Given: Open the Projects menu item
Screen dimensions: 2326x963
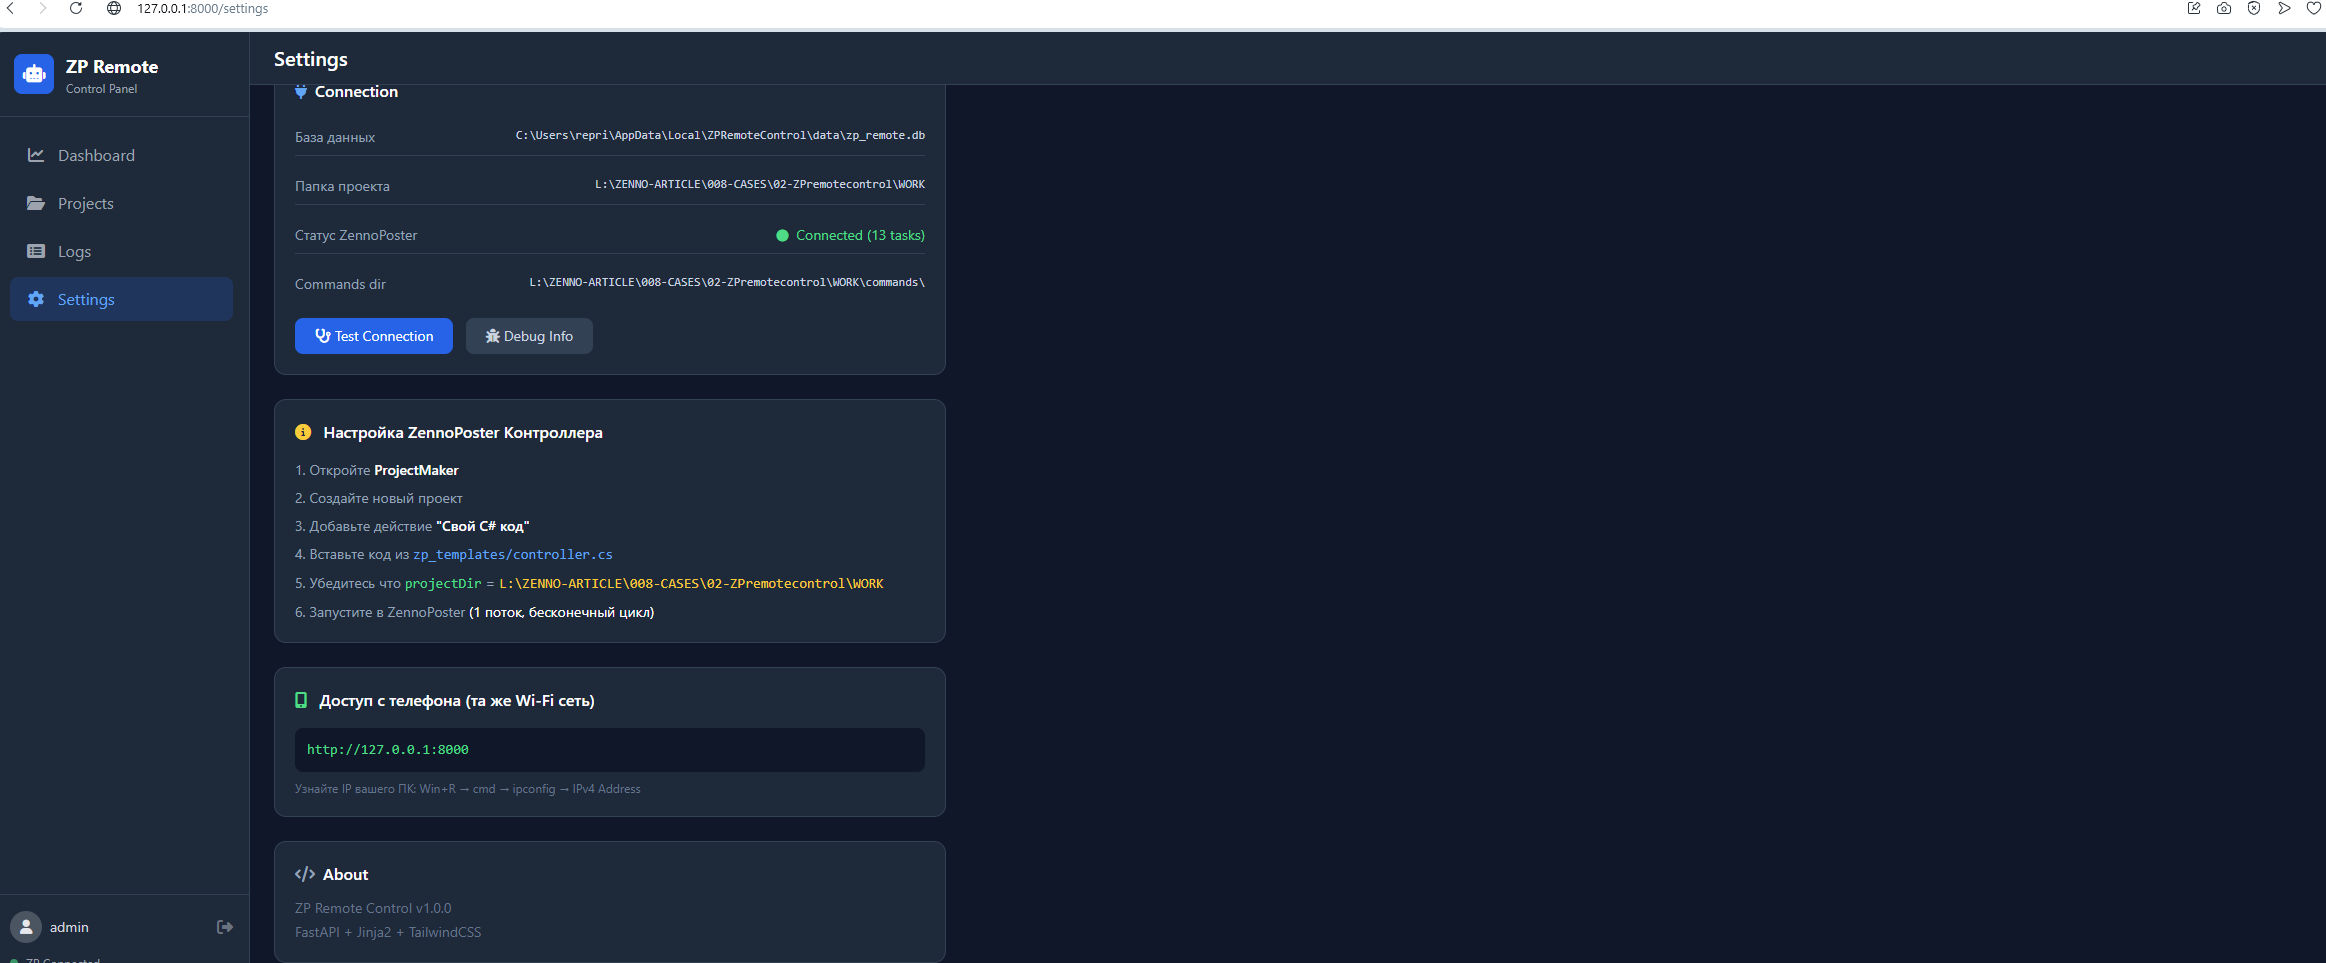Looking at the screenshot, I should 121,203.
